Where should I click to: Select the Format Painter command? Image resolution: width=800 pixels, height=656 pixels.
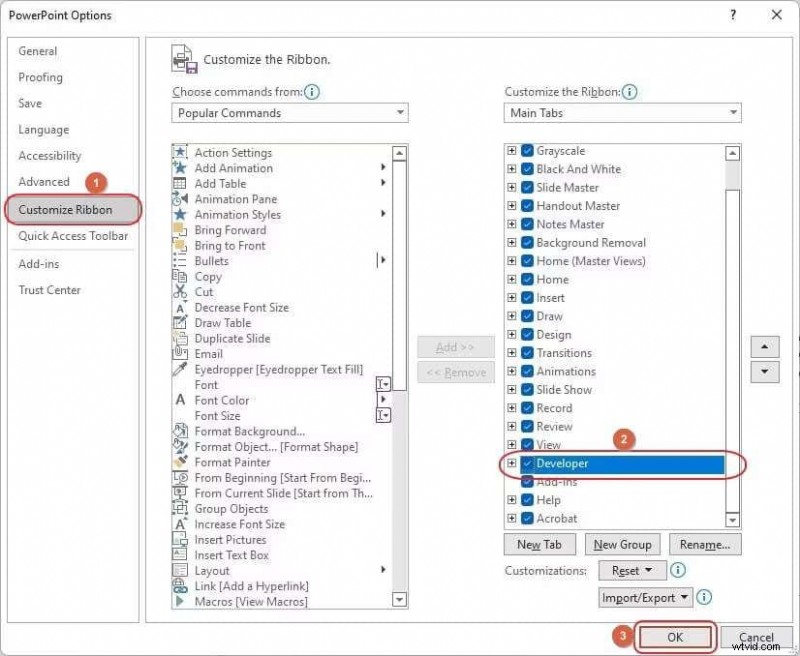[x=238, y=462]
